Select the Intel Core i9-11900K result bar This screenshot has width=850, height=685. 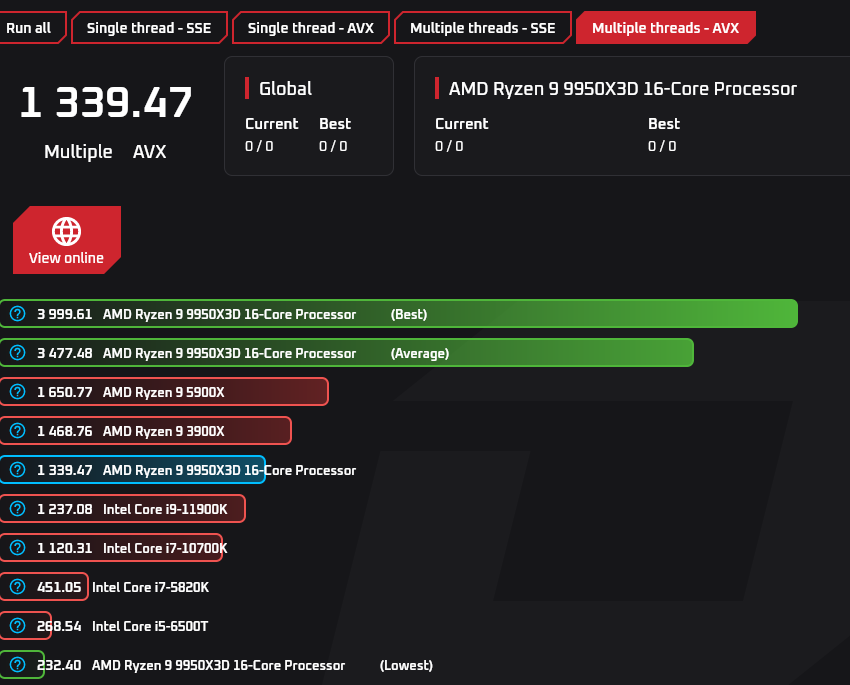click(123, 509)
